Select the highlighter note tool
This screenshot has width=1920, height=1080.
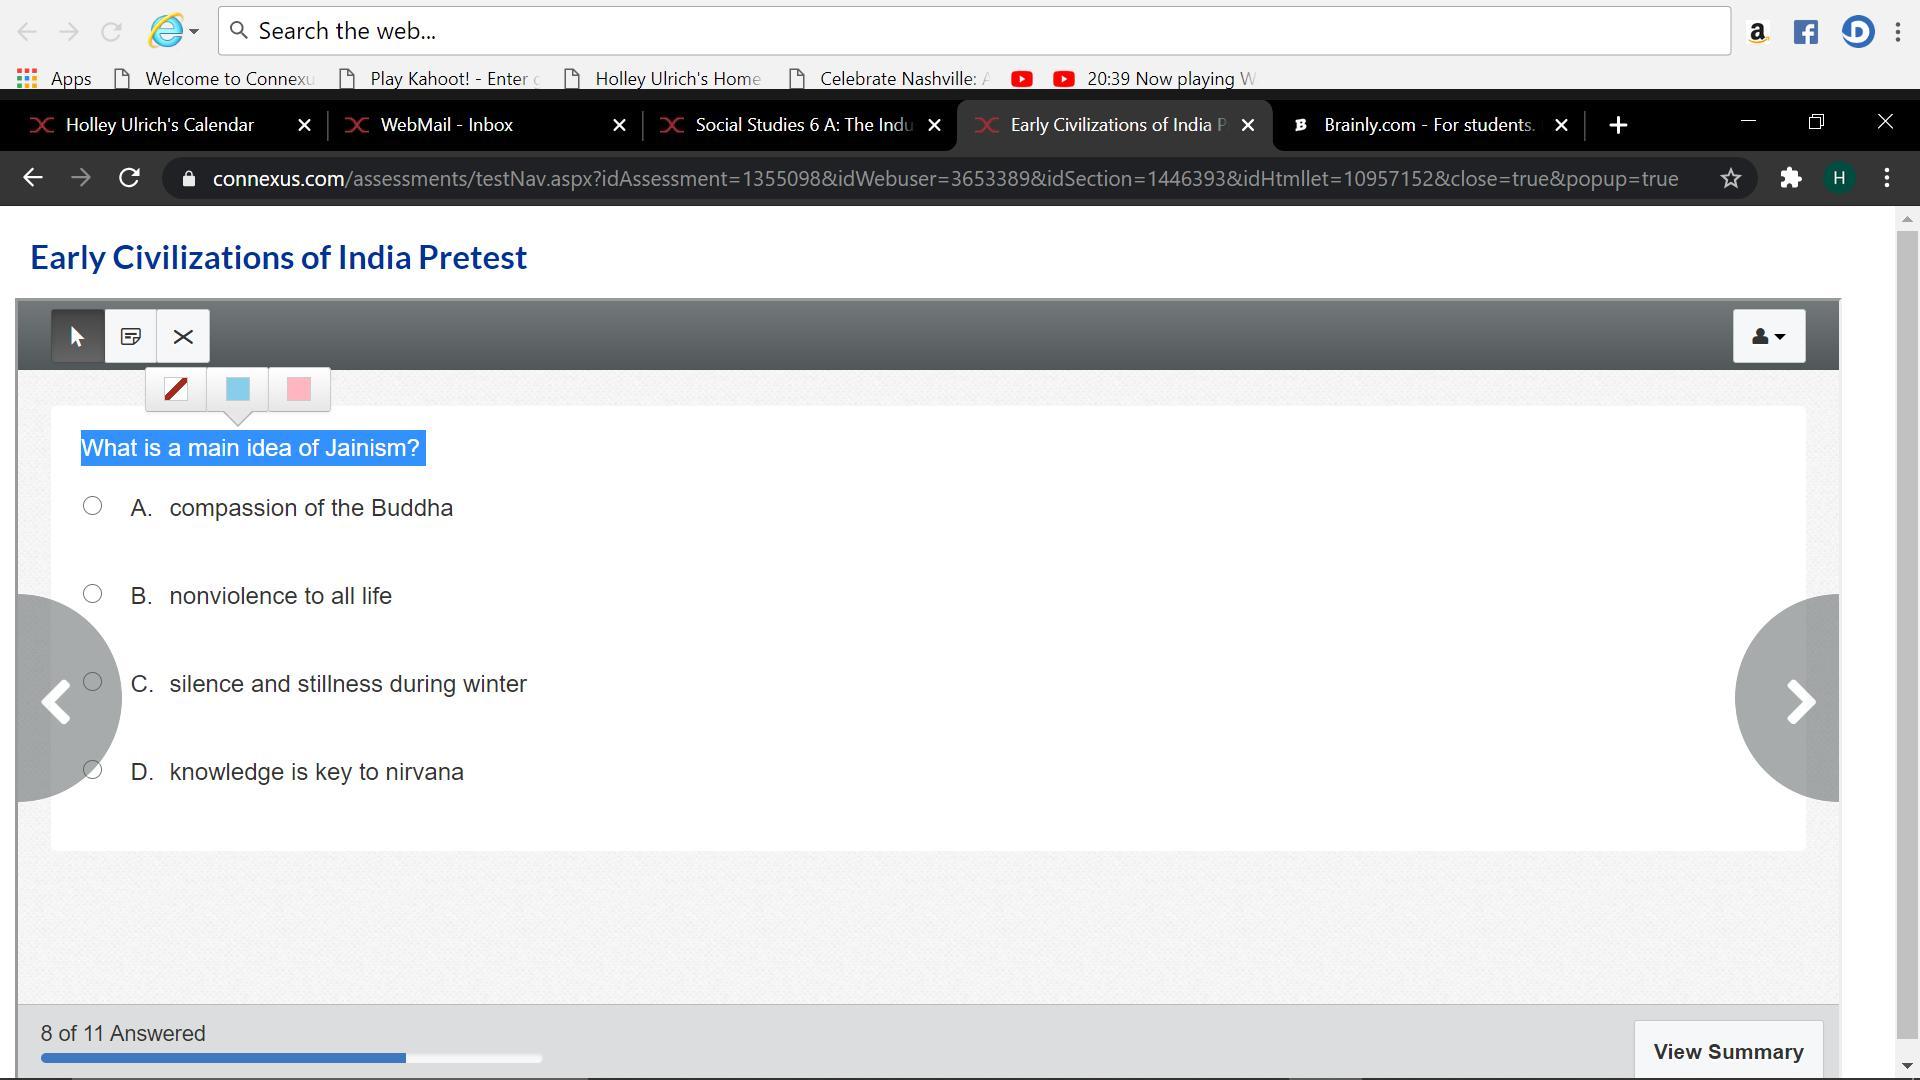pyautogui.click(x=131, y=337)
